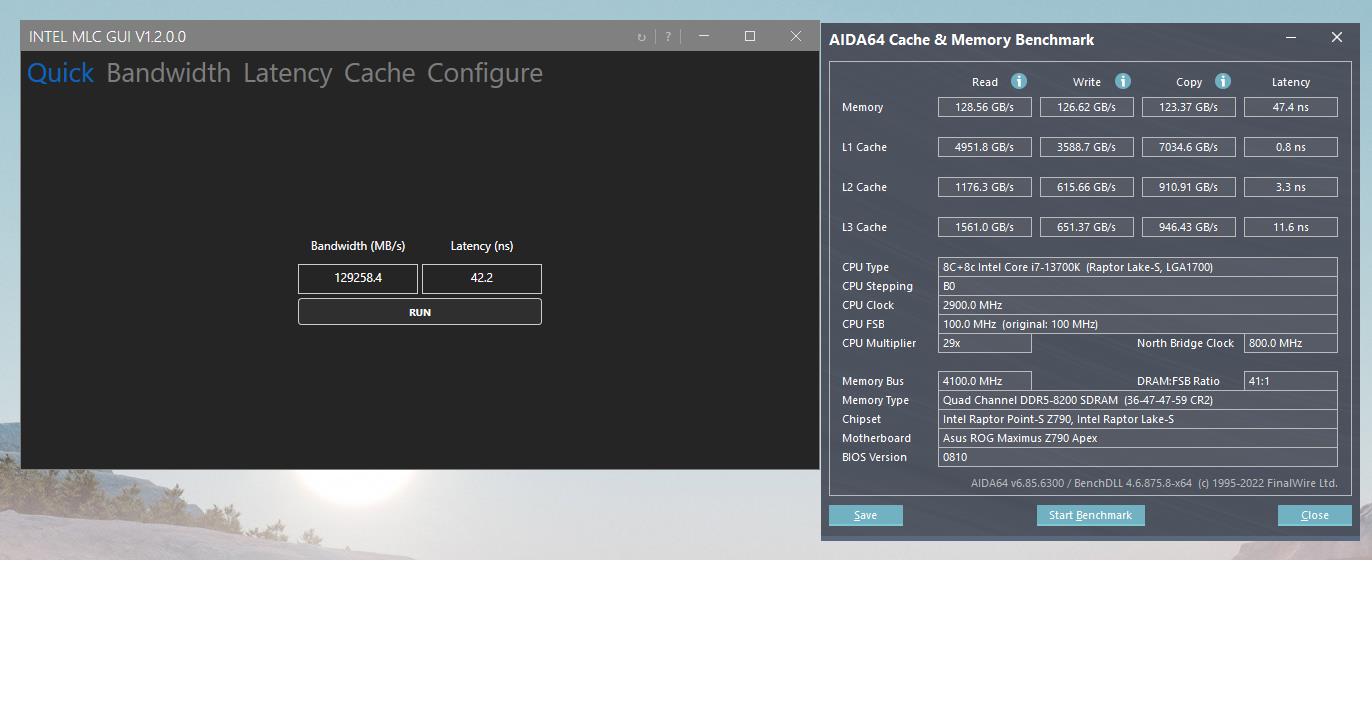This screenshot has width=1372, height=720.
Task: Switch to the Quick tab in Intel MLC
Action: click(x=60, y=73)
